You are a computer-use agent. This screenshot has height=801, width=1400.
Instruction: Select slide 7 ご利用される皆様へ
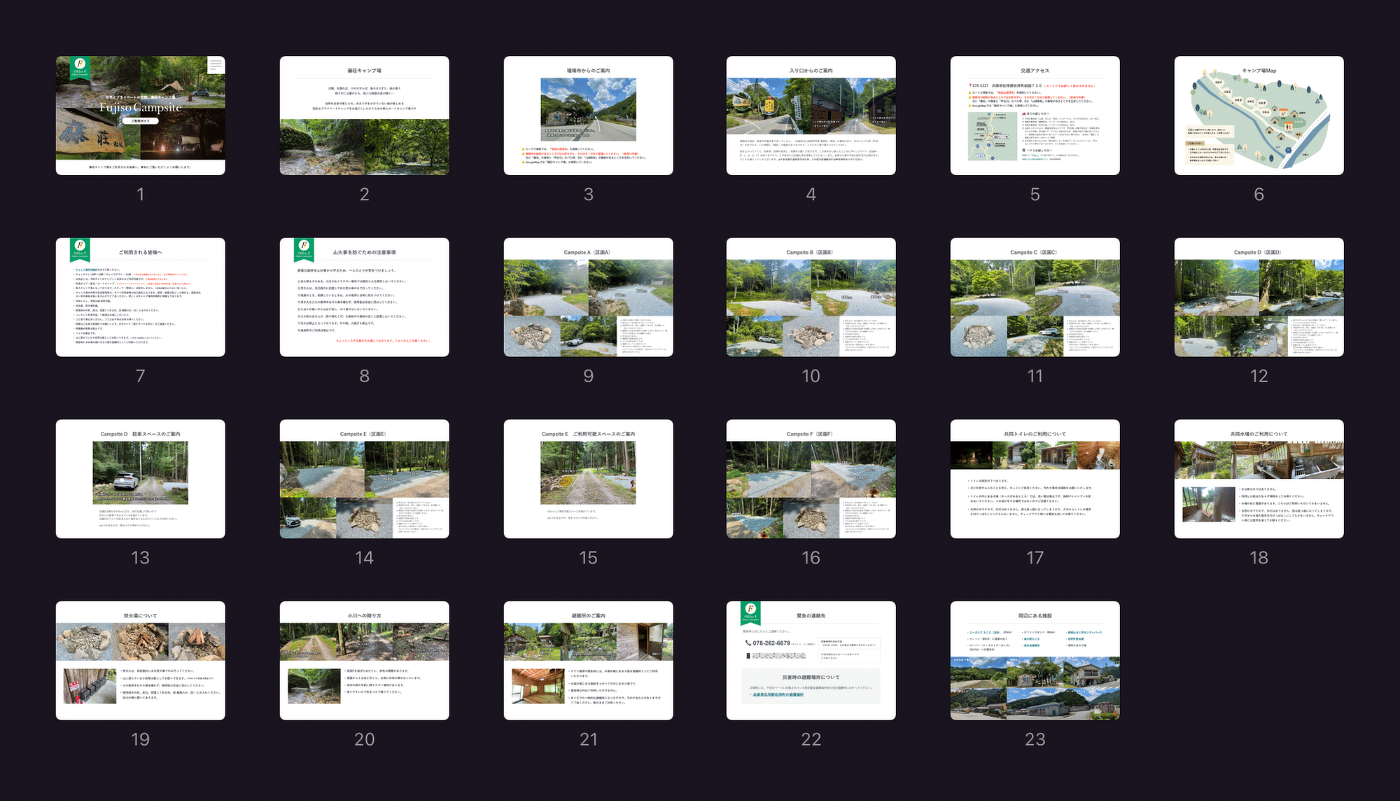pos(140,297)
